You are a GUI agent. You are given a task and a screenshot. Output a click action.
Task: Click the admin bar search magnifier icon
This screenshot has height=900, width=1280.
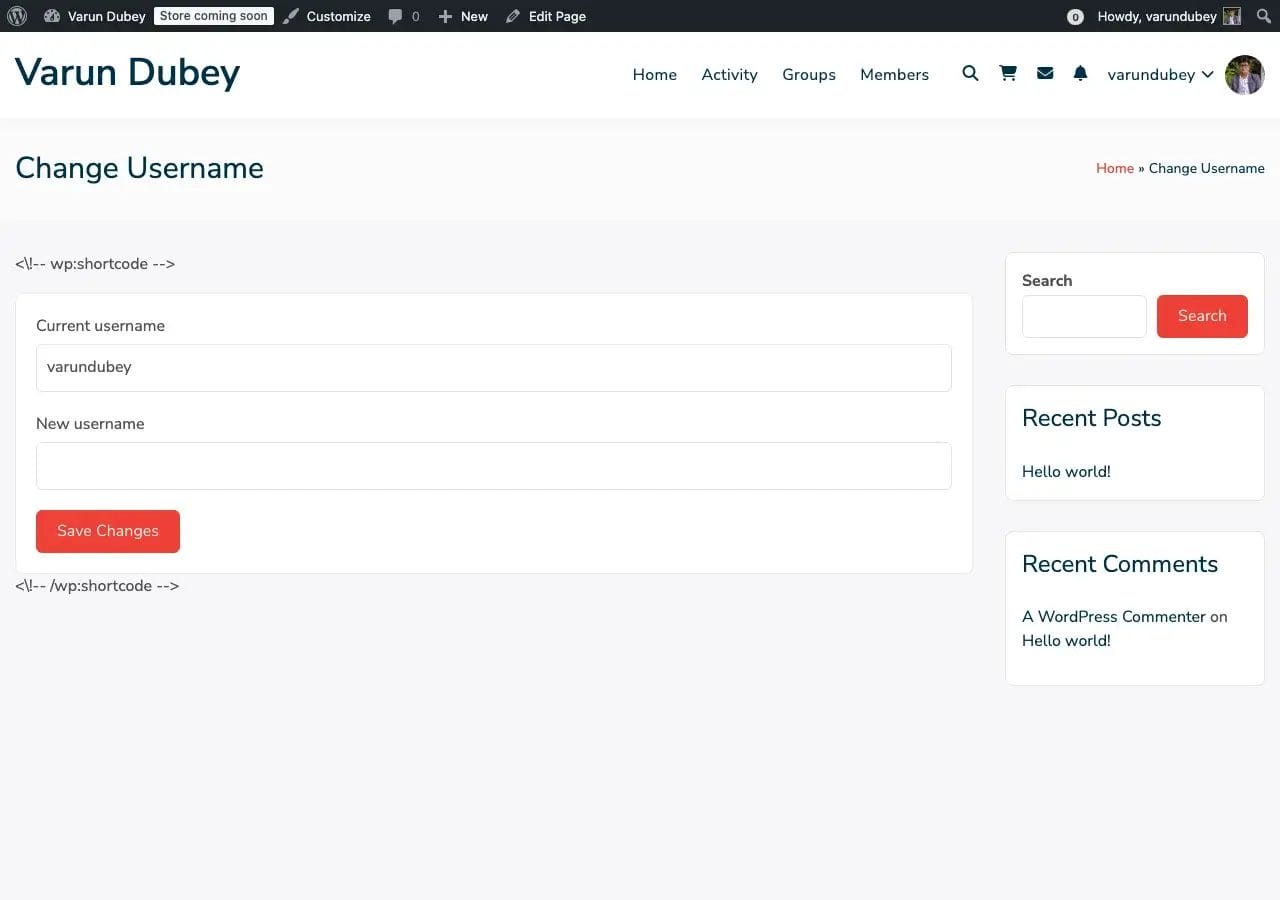(x=1263, y=16)
